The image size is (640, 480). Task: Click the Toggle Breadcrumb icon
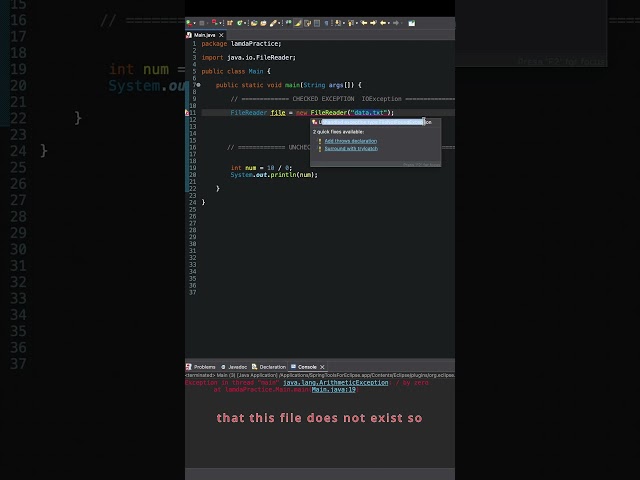coord(289,23)
